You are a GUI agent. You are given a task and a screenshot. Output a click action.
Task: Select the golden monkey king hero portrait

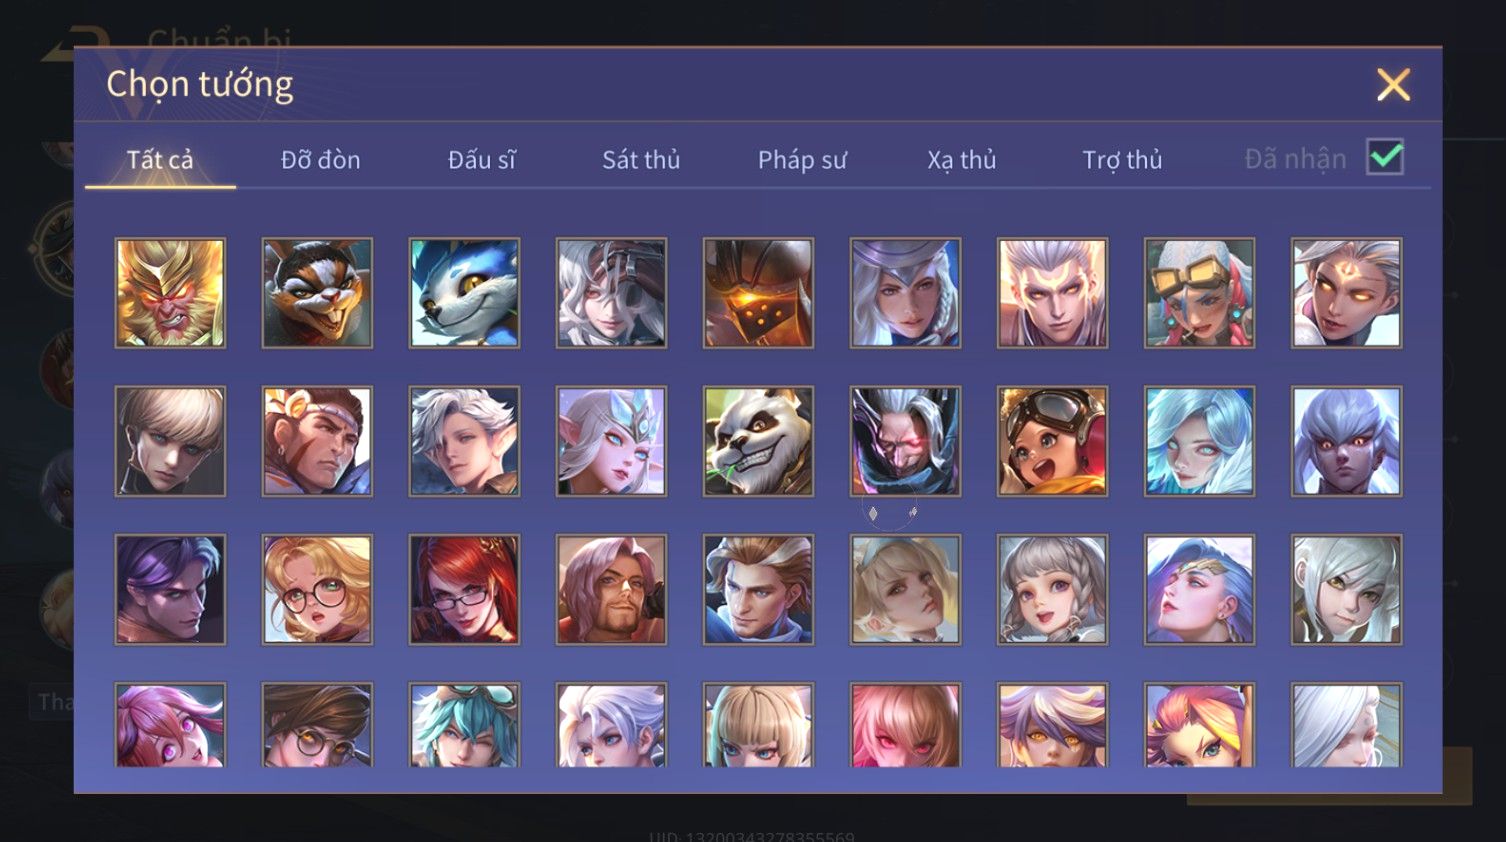170,293
